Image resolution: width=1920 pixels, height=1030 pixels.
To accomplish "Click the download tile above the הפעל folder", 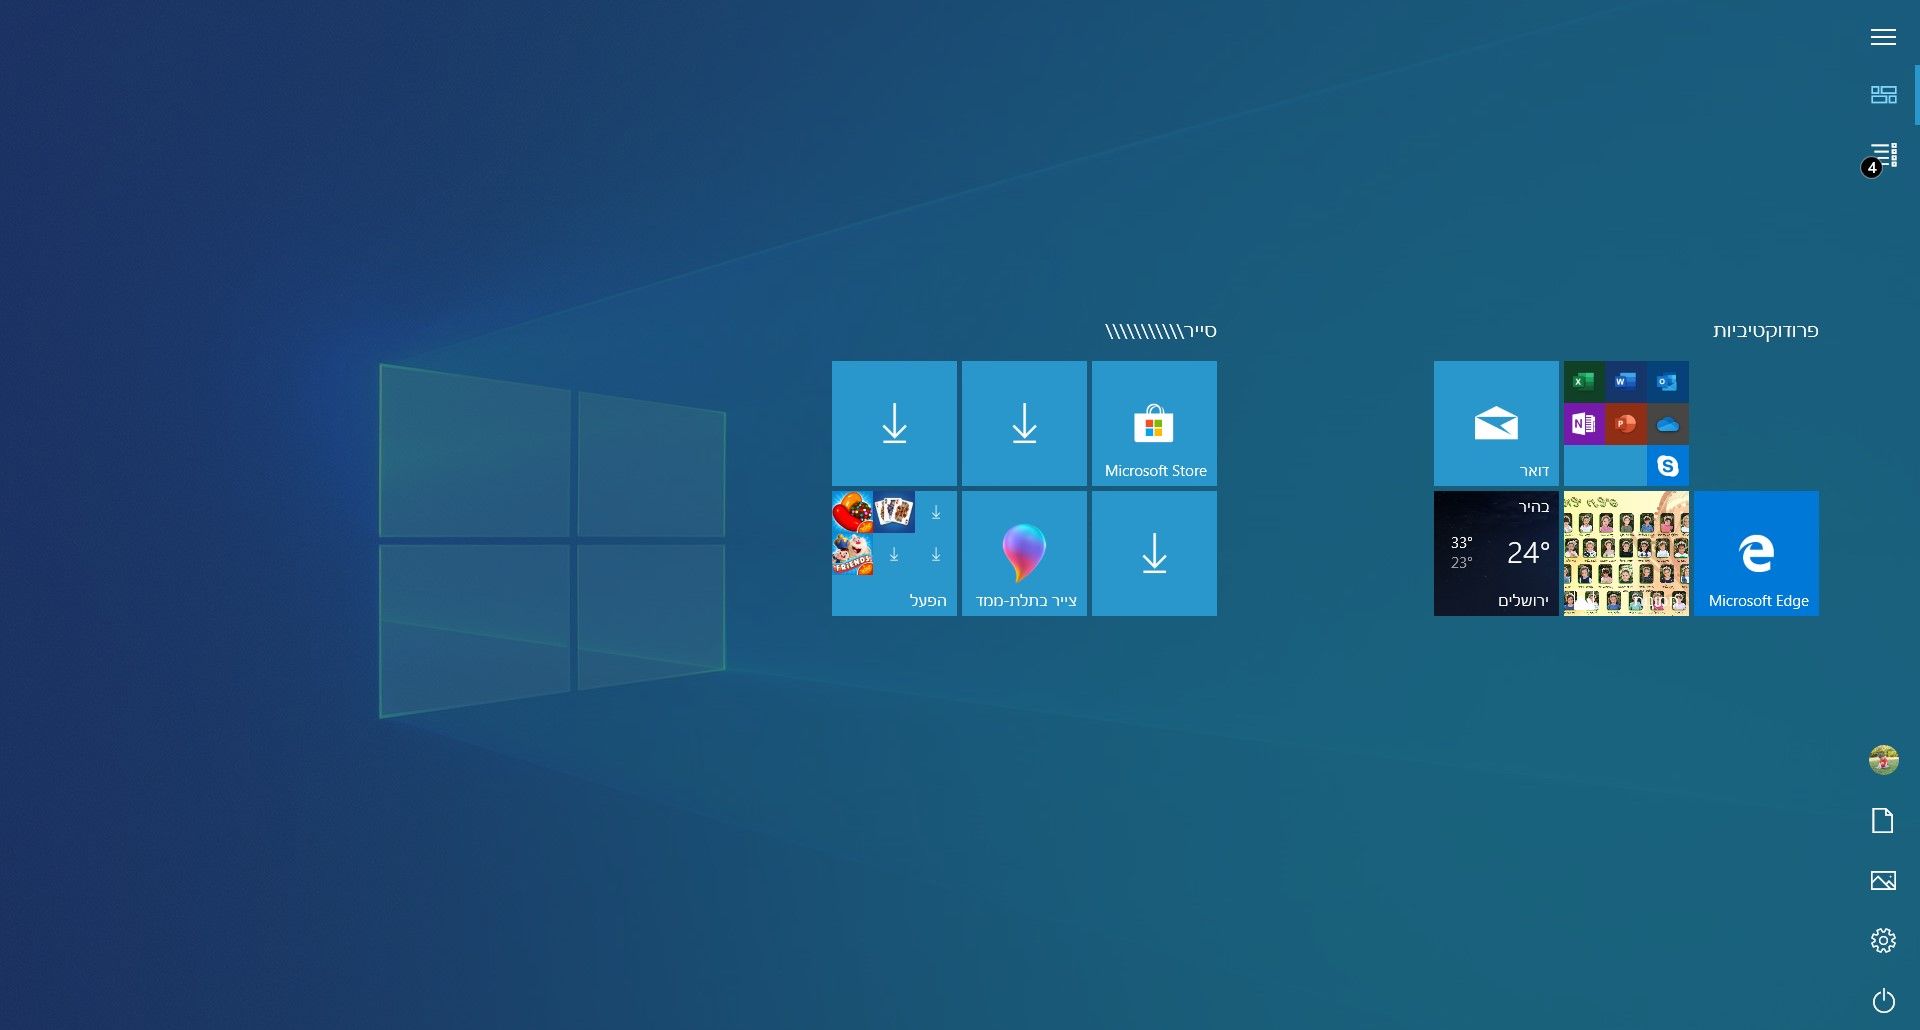I will point(894,423).
